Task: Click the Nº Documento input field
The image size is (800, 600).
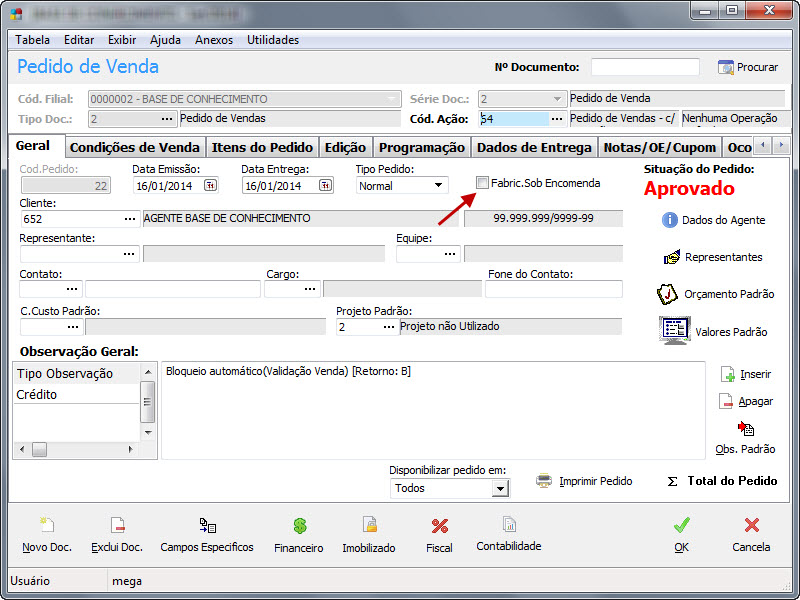Action: pos(645,67)
